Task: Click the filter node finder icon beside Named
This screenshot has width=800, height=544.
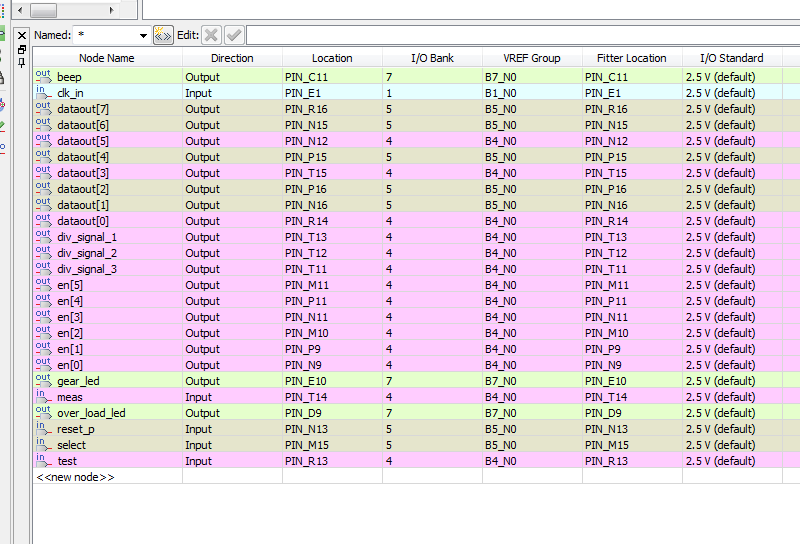Action: point(163,35)
